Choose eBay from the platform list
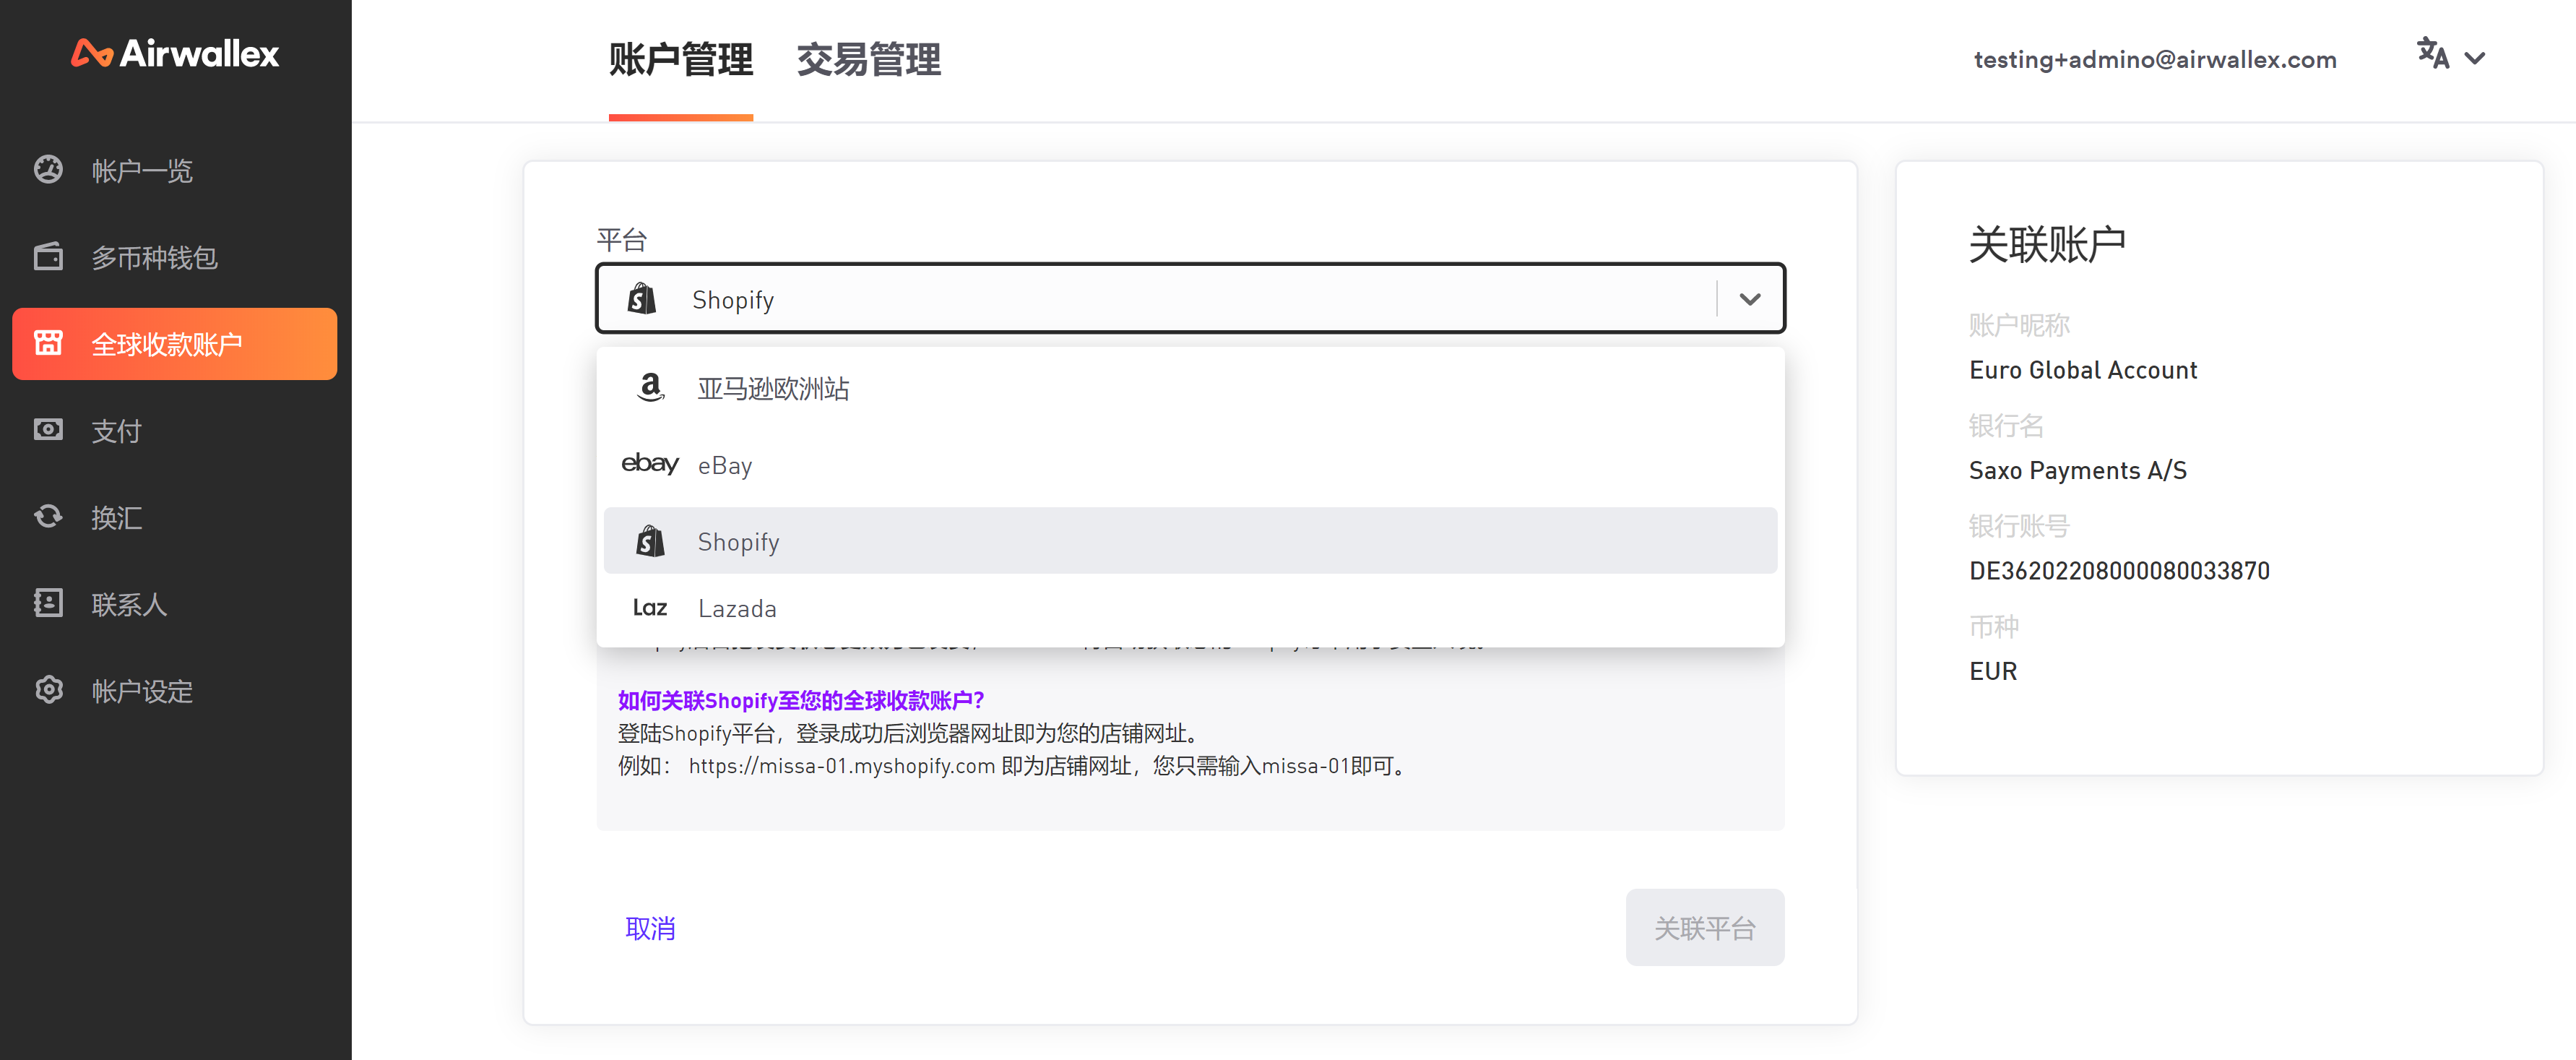Image resolution: width=2576 pixels, height=1060 pixels. [724, 464]
